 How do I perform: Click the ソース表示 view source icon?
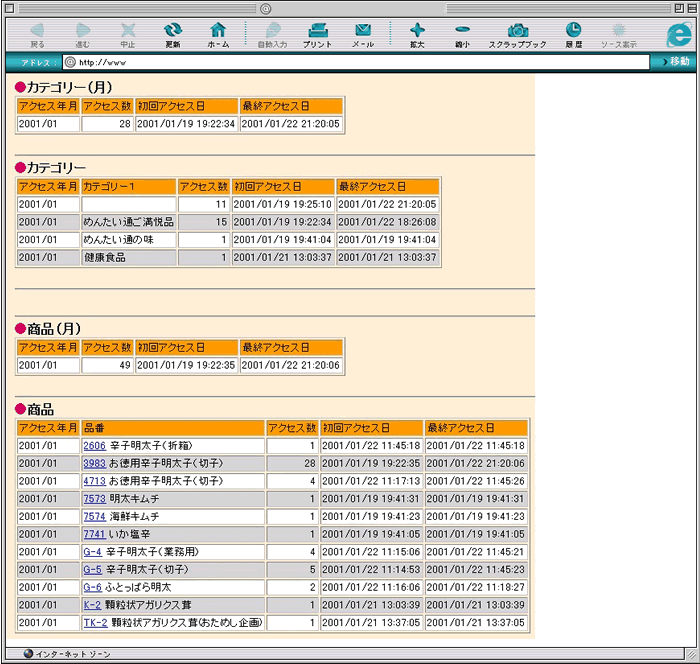point(619,35)
